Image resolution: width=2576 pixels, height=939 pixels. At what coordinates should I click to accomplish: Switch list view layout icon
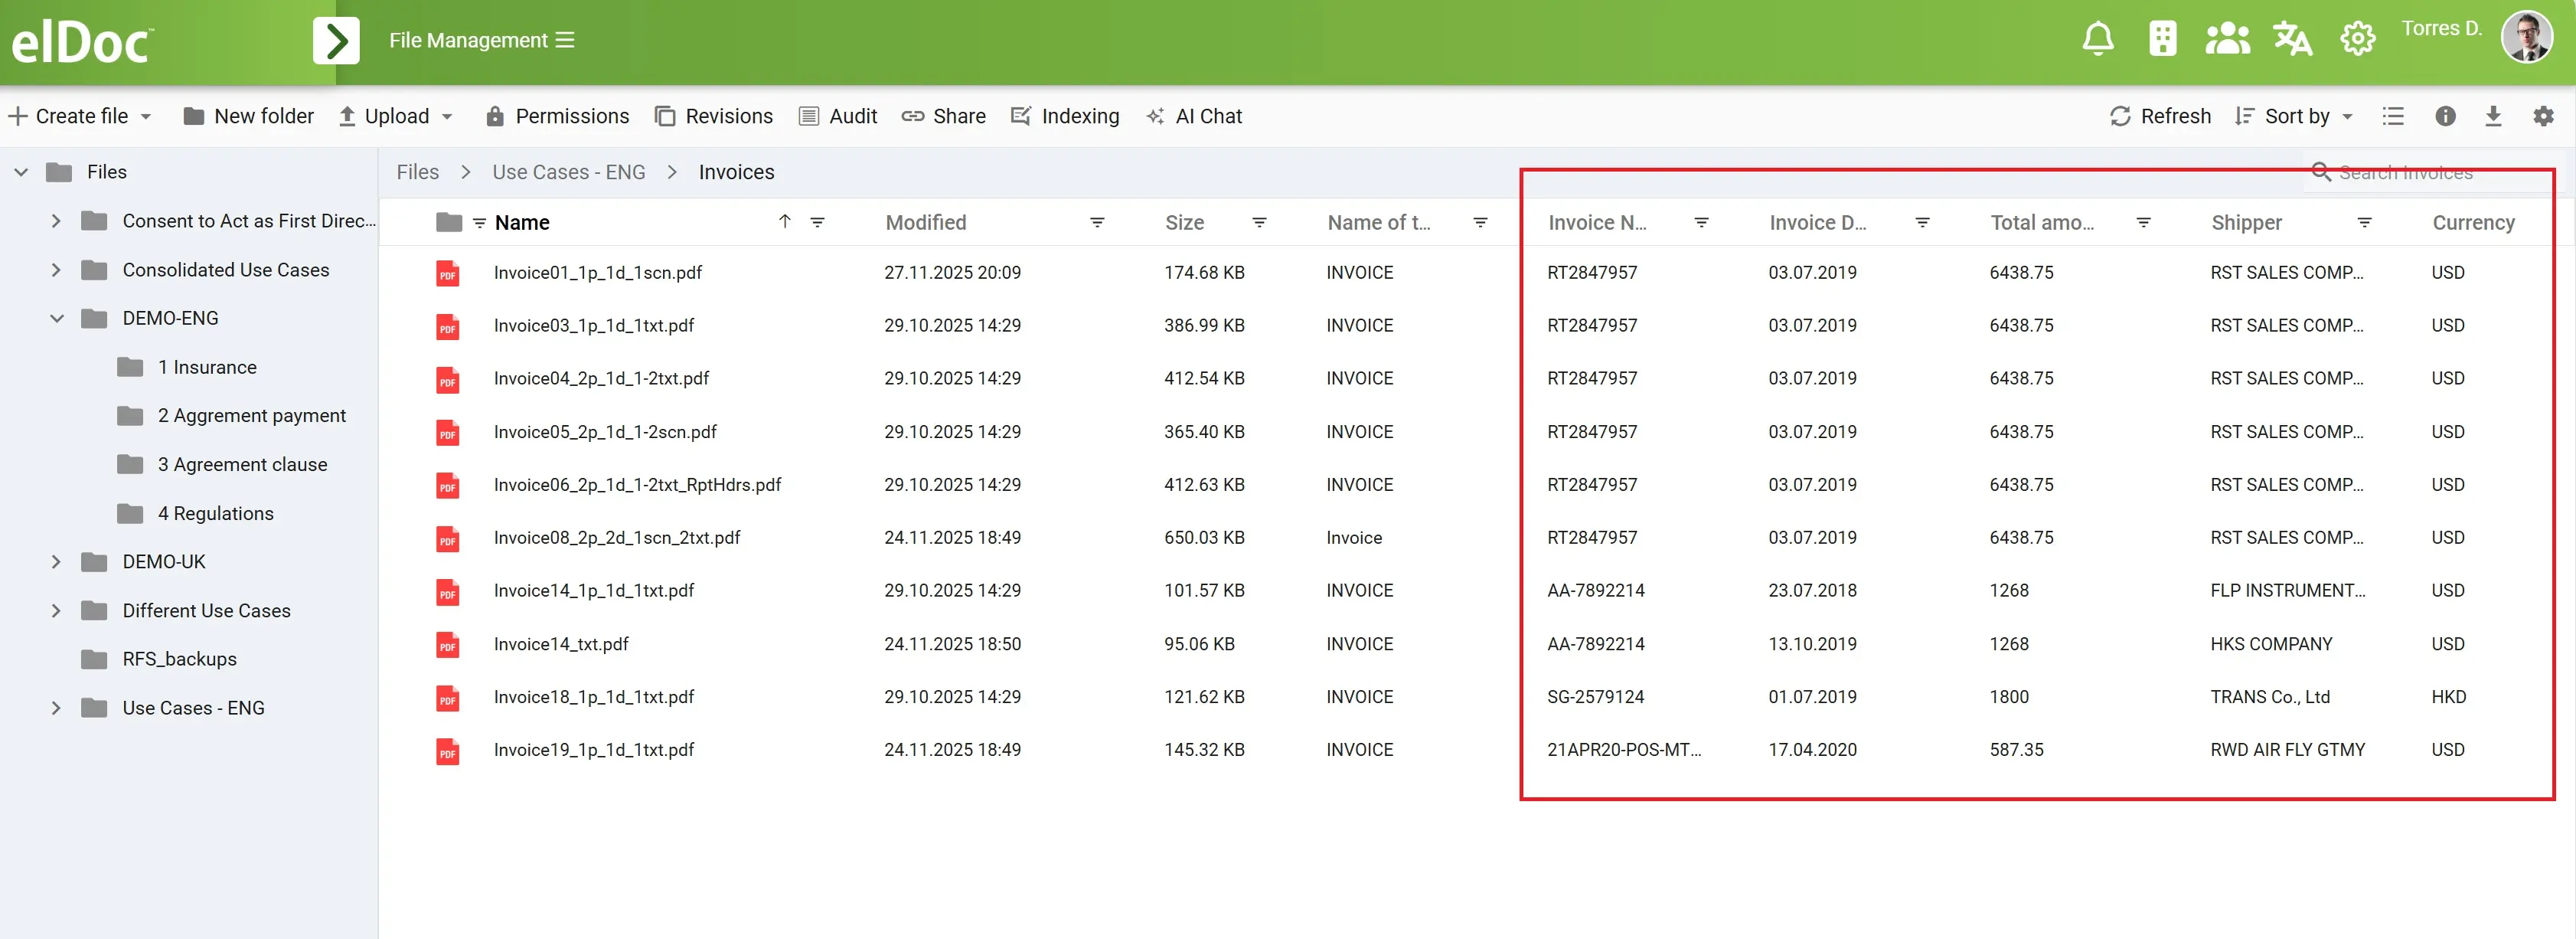pos(2393,116)
